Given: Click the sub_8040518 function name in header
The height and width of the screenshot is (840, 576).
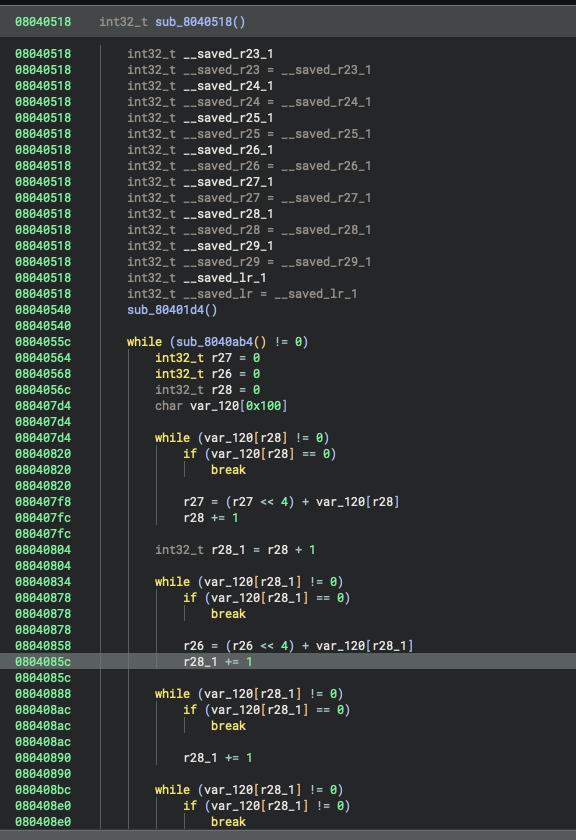Looking at the screenshot, I should point(200,22).
